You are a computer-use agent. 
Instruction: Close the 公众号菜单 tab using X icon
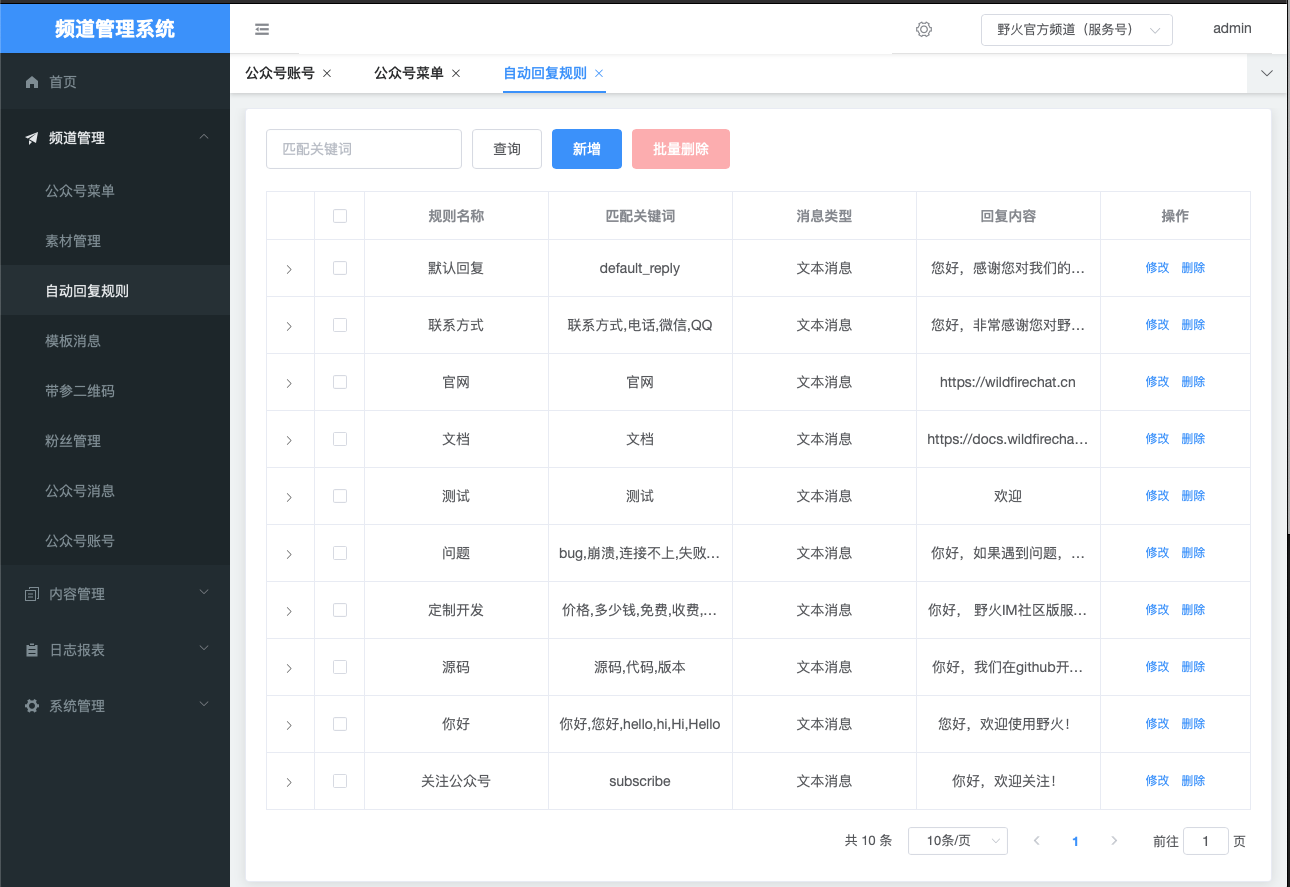pyautogui.click(x=456, y=73)
